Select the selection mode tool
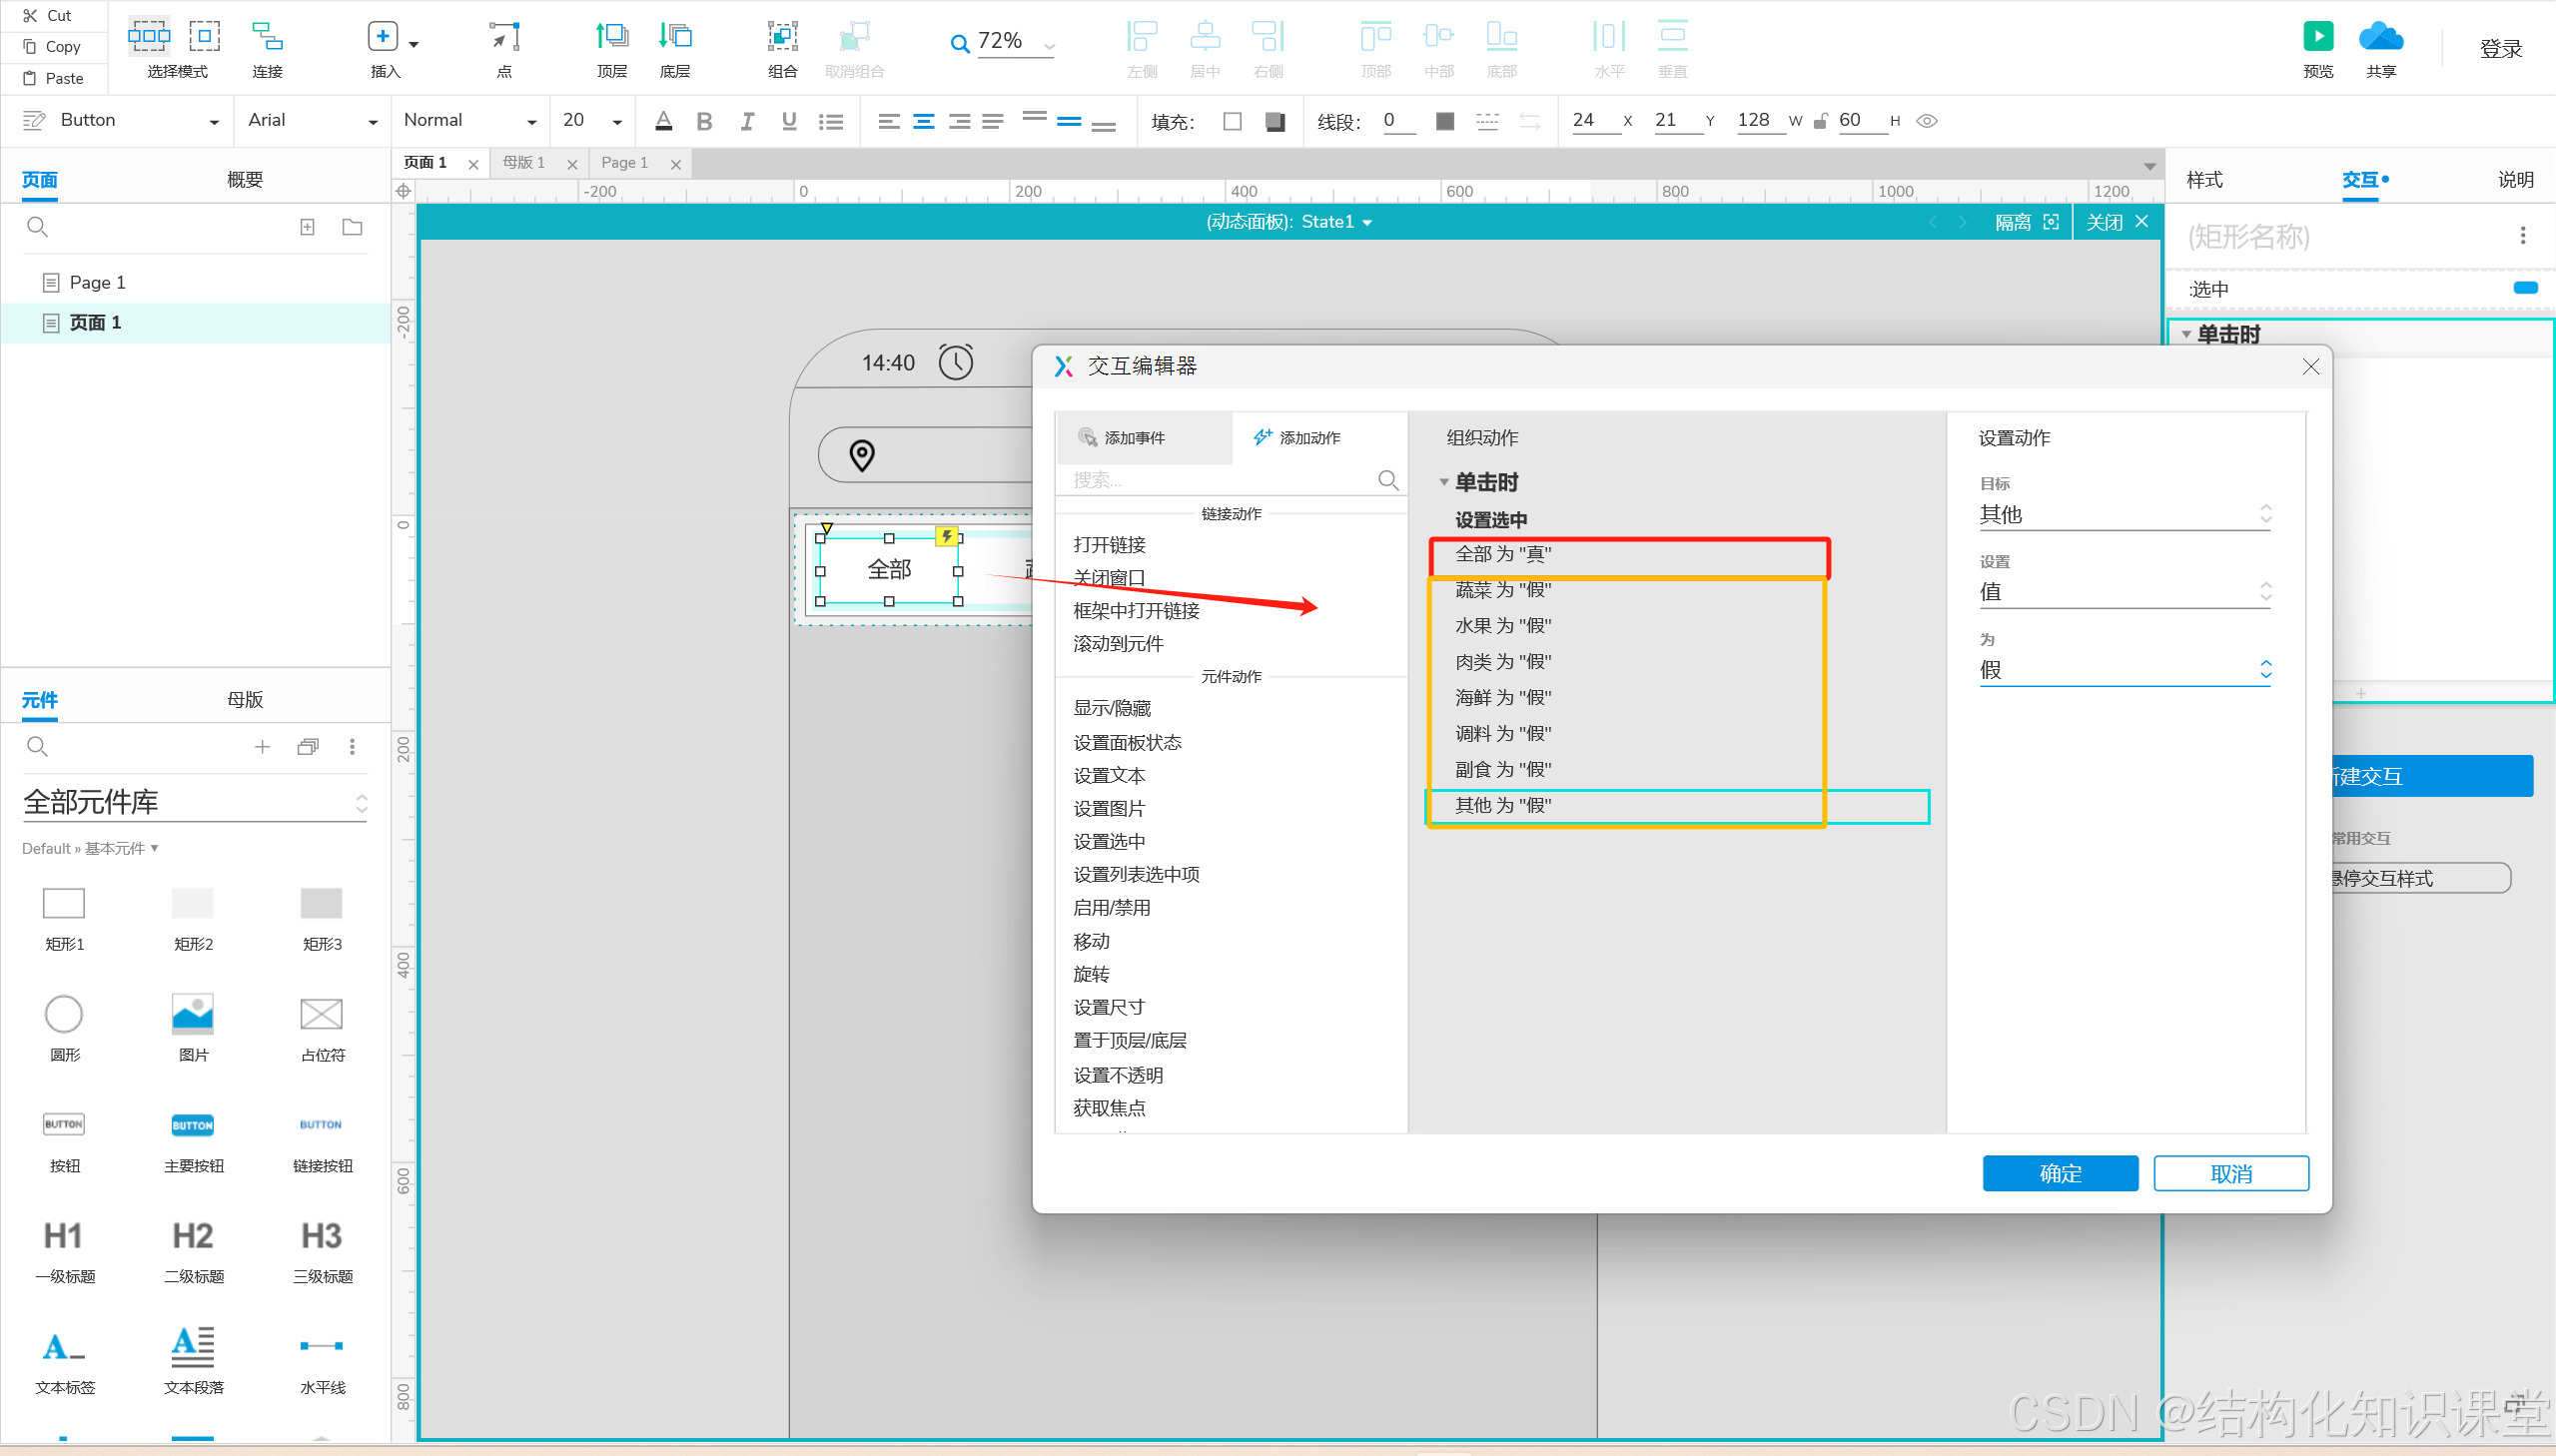 pyautogui.click(x=149, y=37)
